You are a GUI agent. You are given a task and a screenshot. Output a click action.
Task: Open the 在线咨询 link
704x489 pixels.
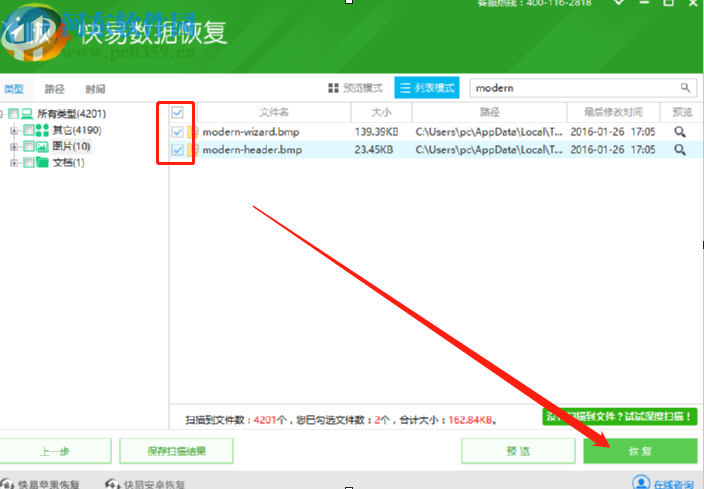click(x=673, y=484)
